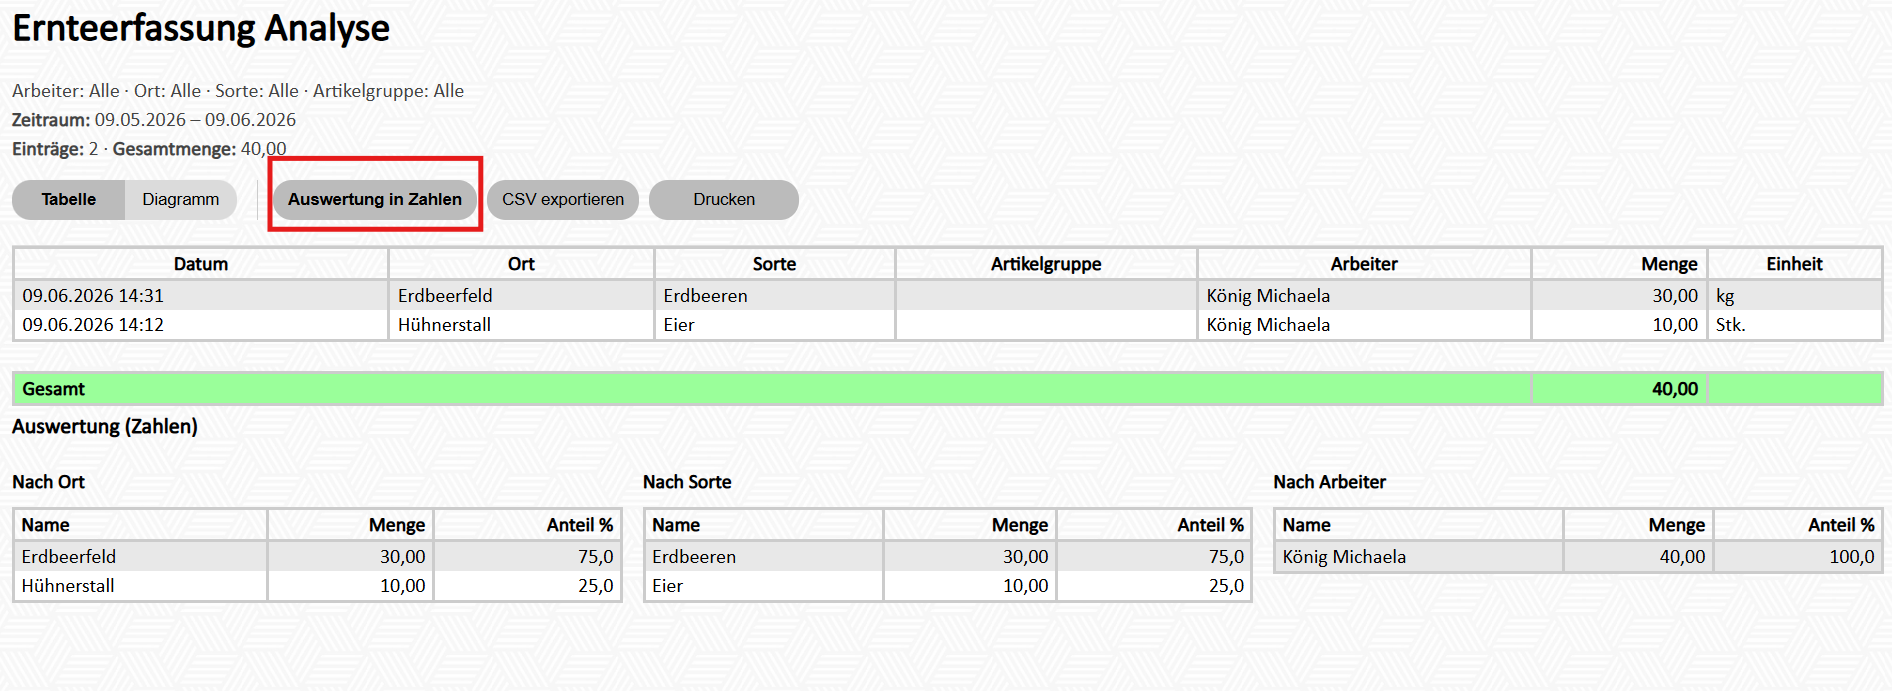1892x691 pixels.
Task: Select the 09.06.2026 14:31 Erdbeerfeld row
Action: (x=947, y=296)
